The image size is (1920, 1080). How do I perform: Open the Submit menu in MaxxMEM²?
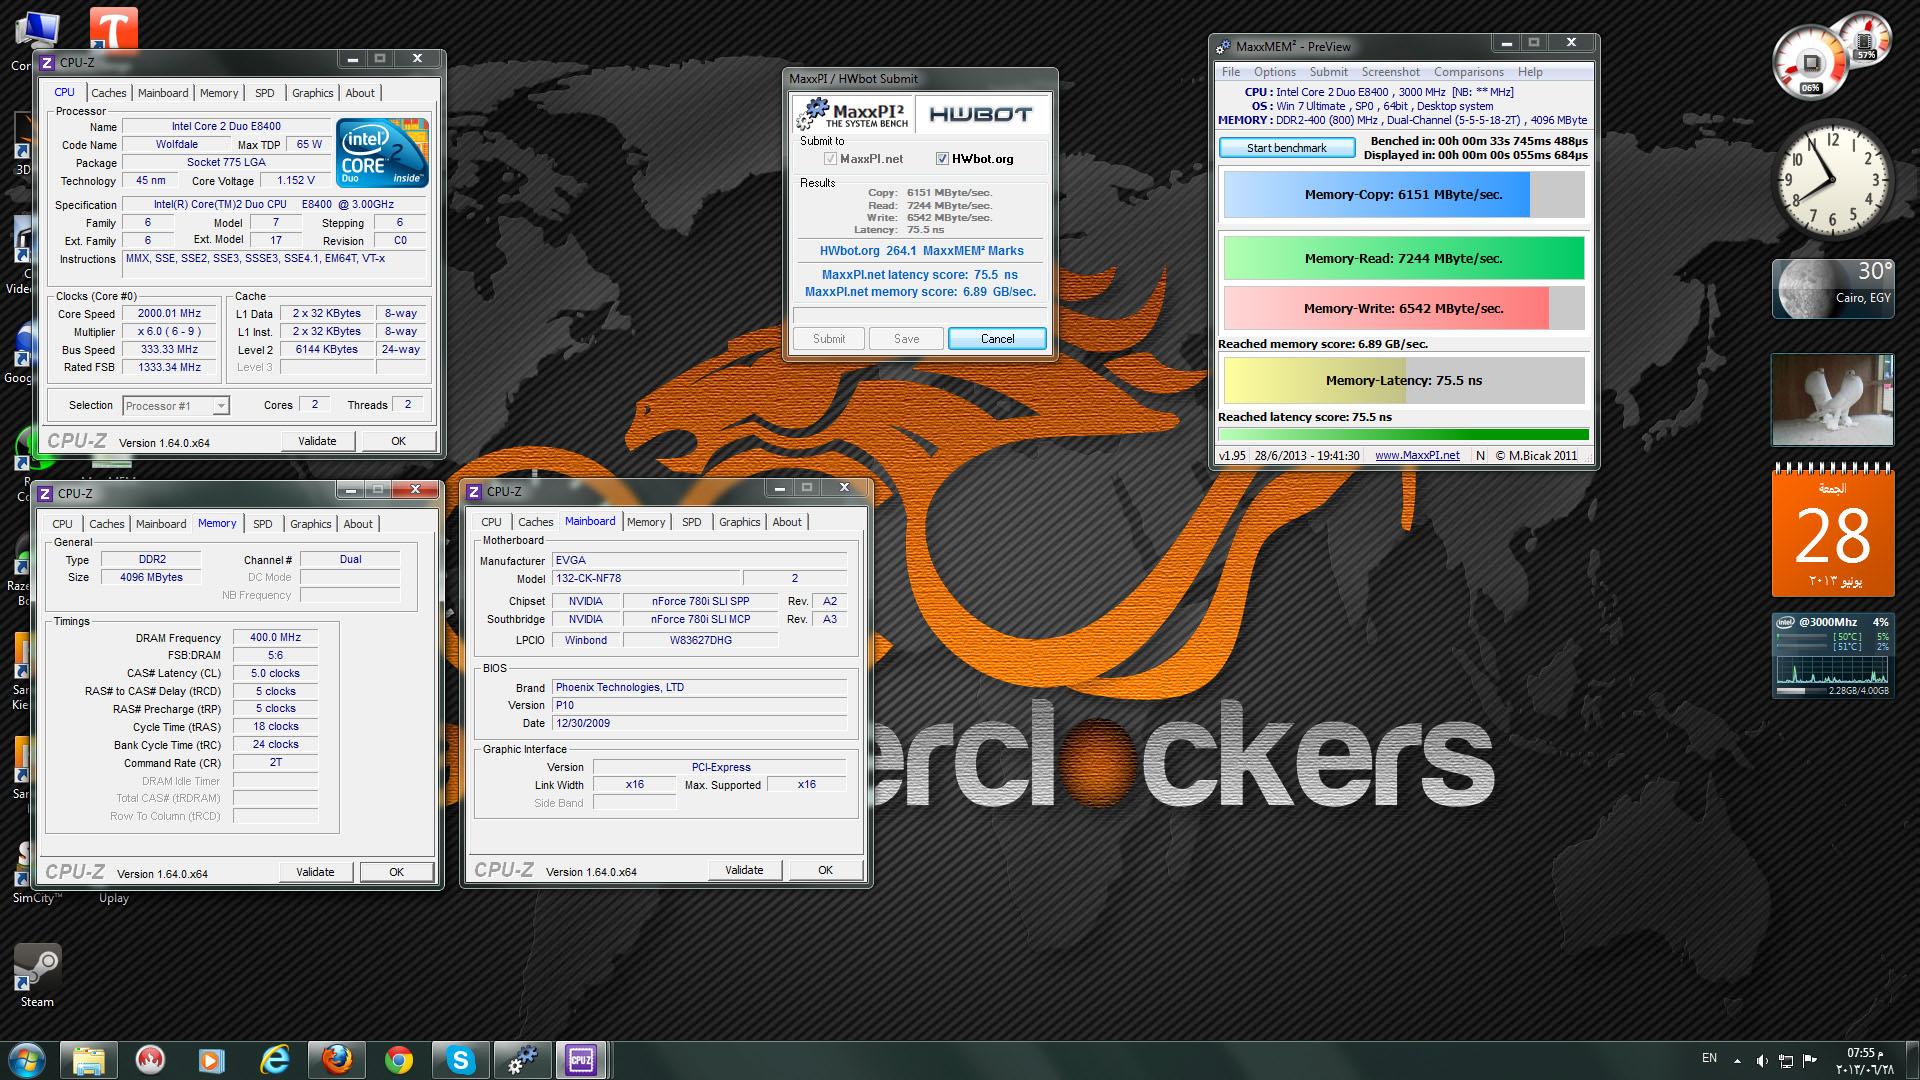(x=1329, y=72)
